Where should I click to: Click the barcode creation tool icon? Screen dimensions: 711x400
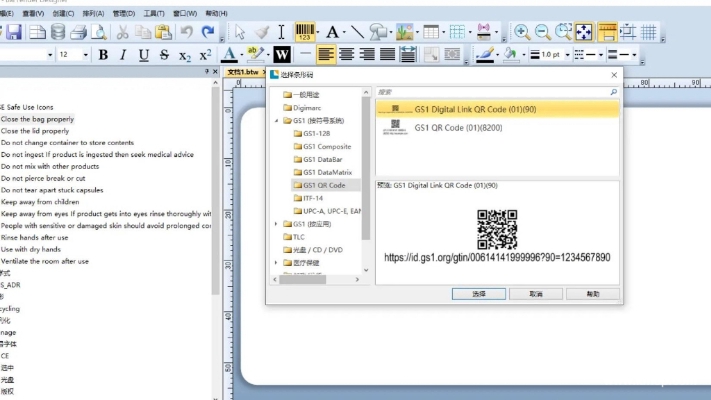pyautogui.click(x=304, y=32)
